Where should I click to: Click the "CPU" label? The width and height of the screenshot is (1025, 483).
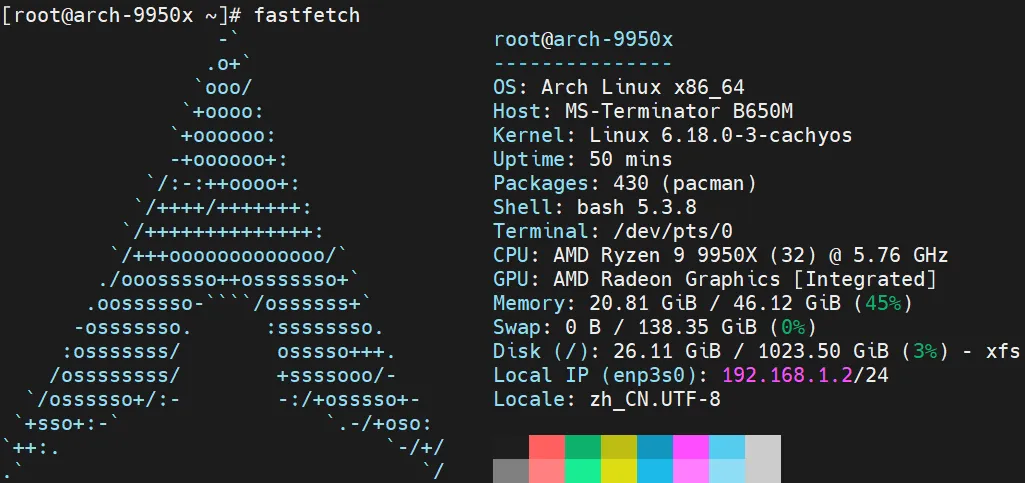(x=511, y=255)
